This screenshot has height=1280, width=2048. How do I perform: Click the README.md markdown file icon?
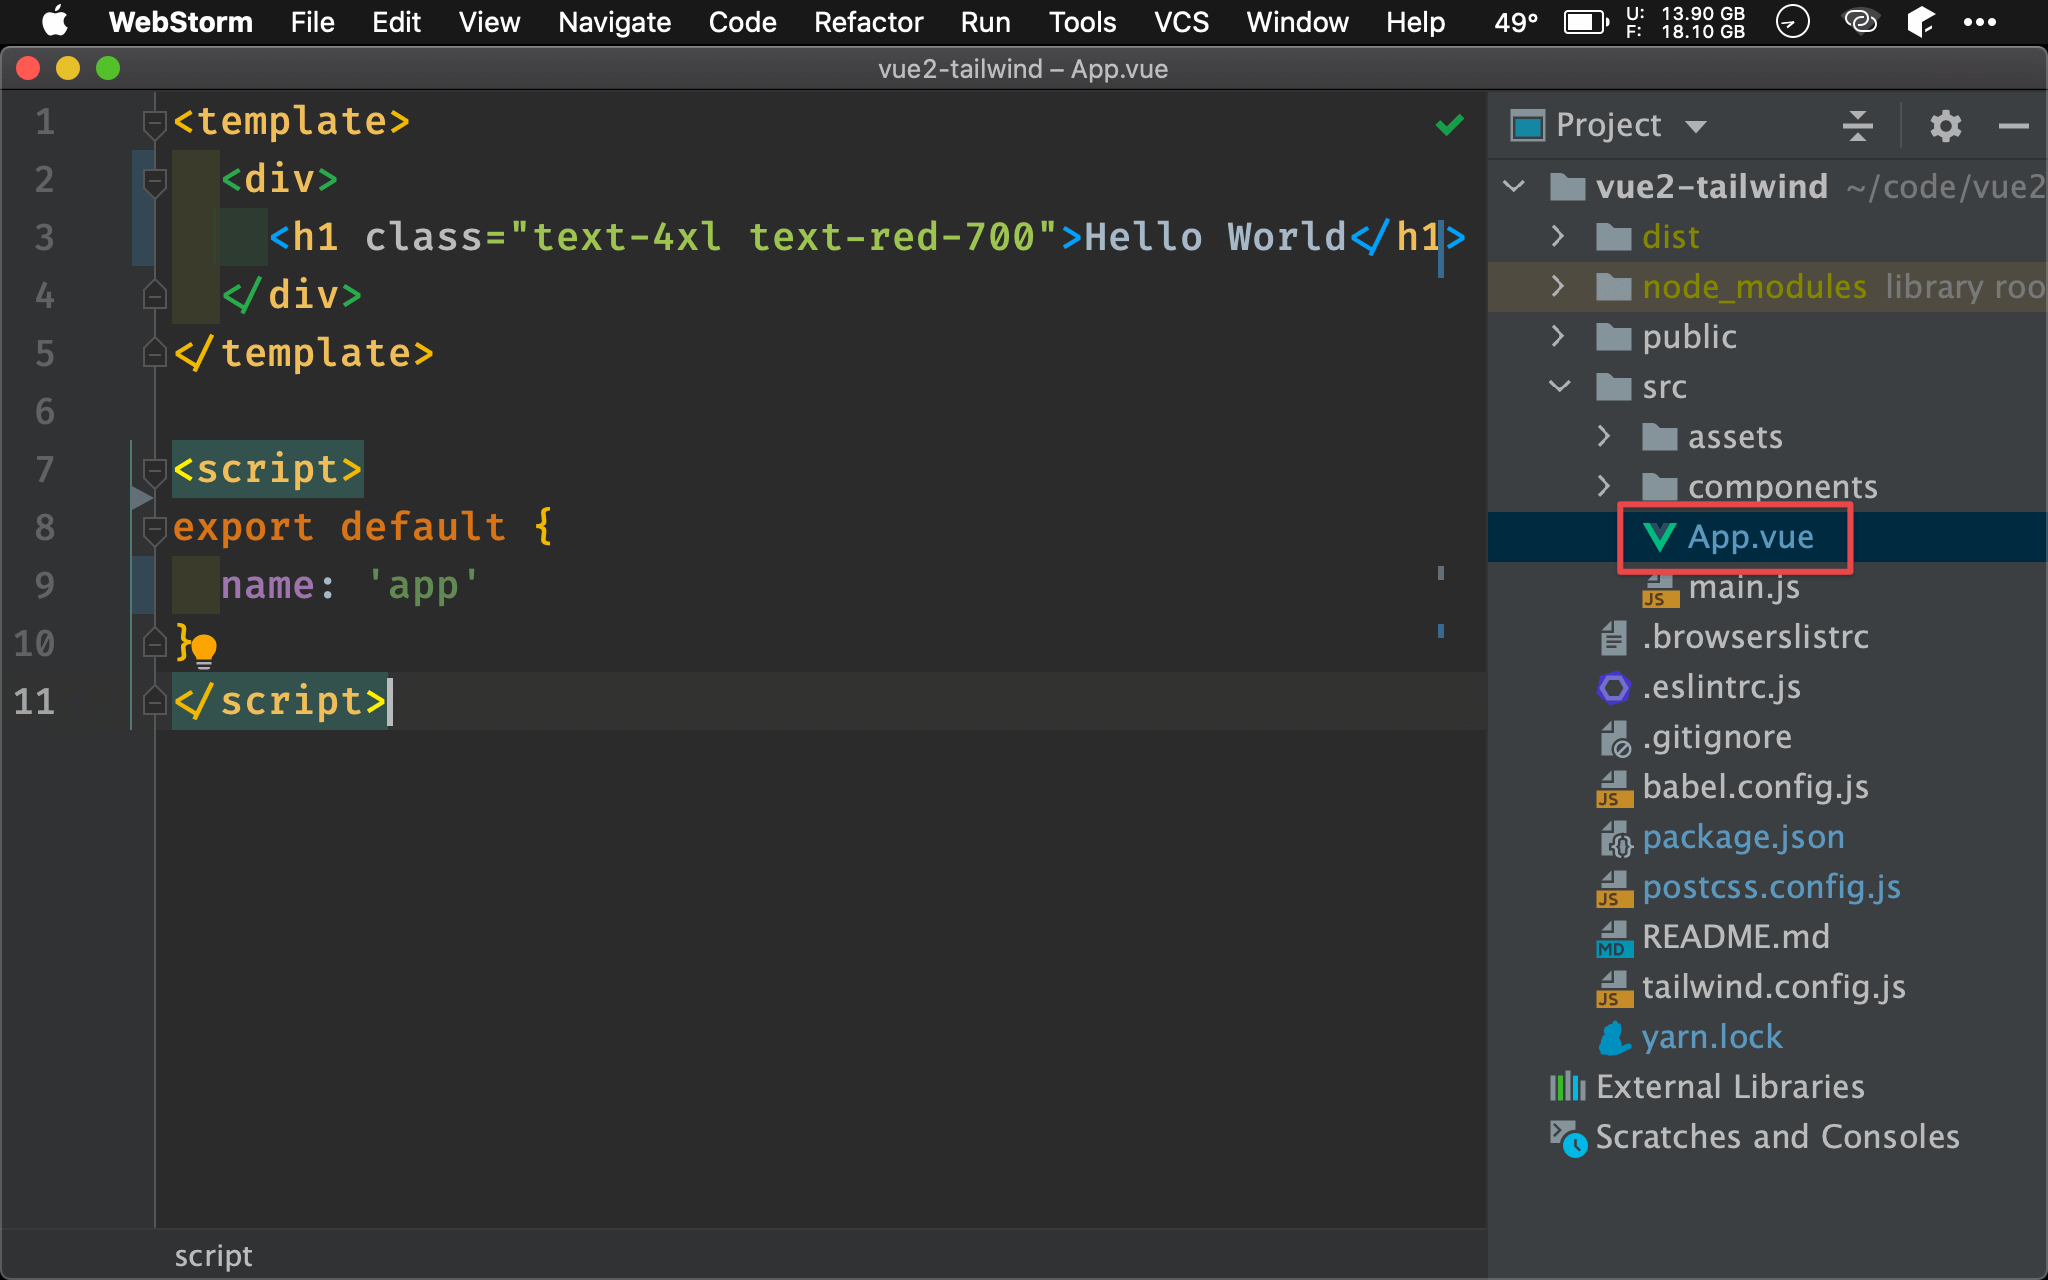pos(1613,938)
